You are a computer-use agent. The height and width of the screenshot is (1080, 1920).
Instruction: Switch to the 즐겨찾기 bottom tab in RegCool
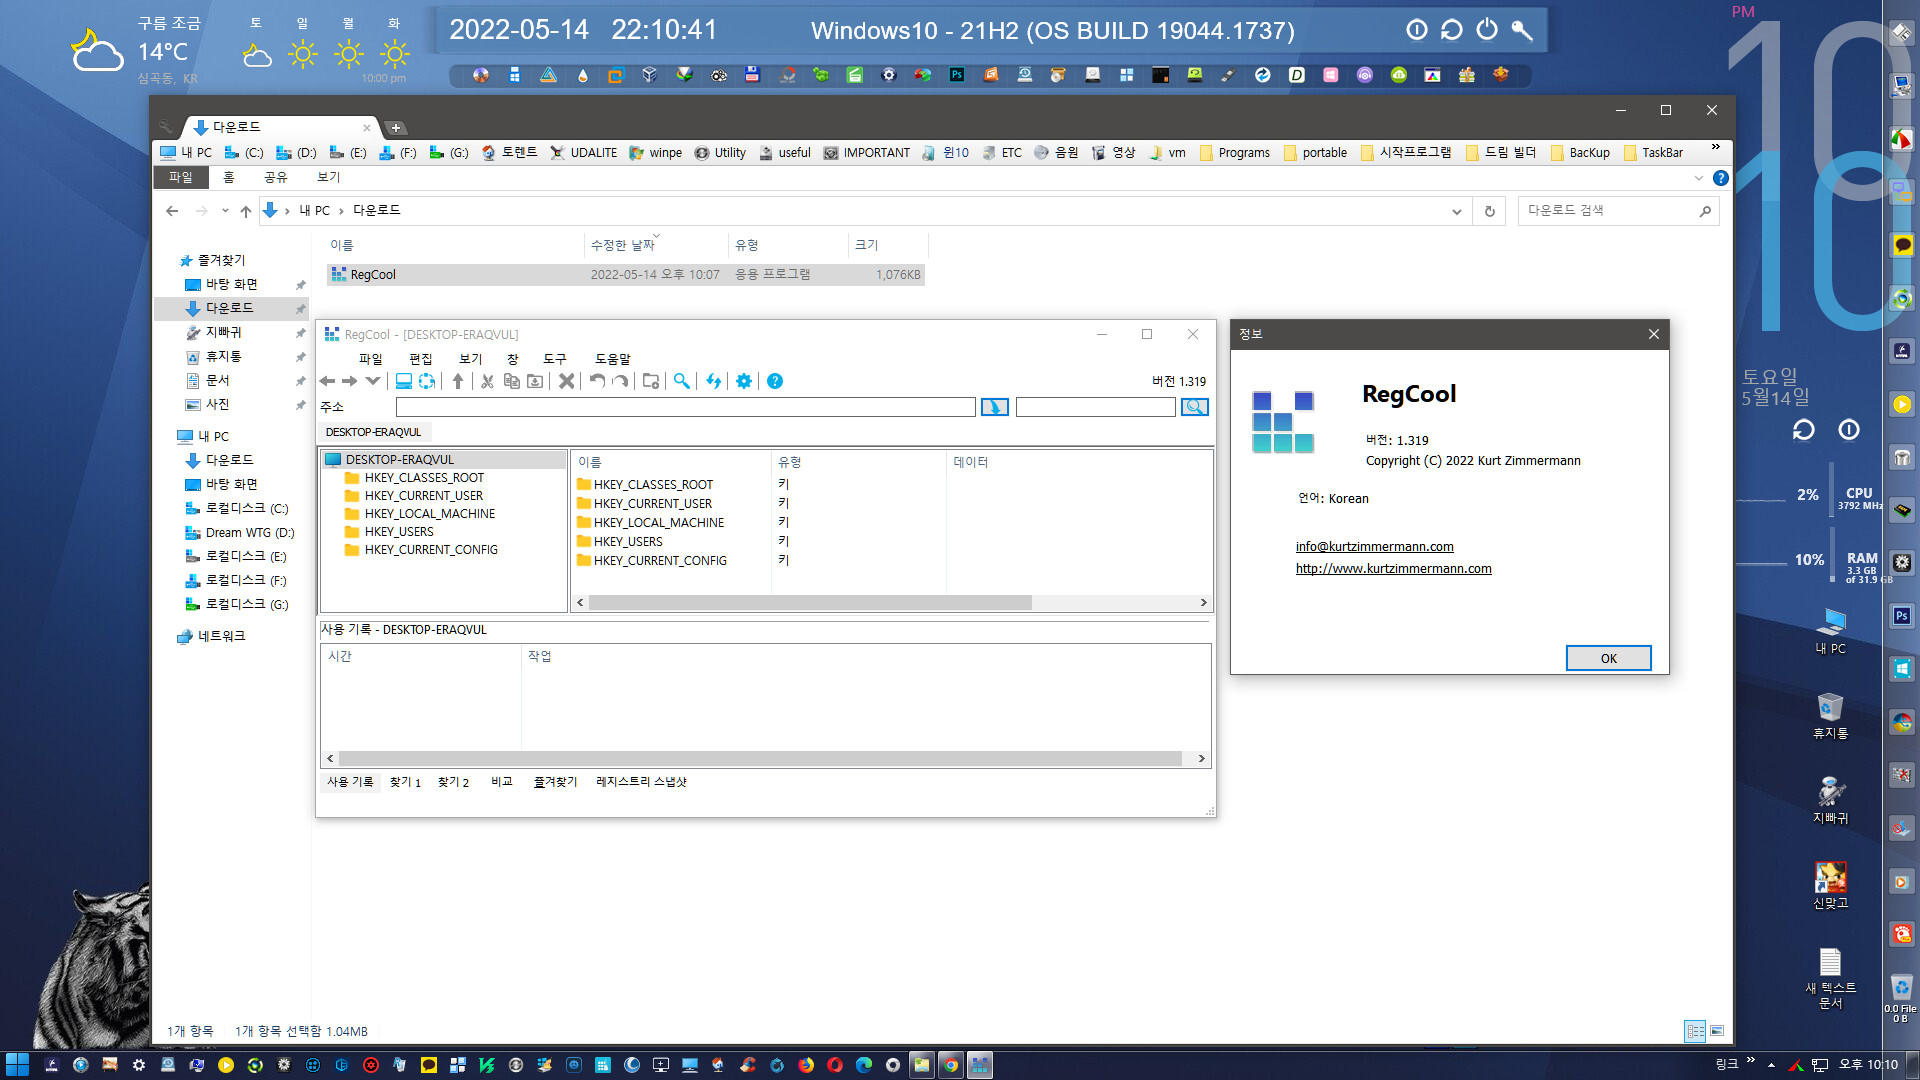point(555,782)
